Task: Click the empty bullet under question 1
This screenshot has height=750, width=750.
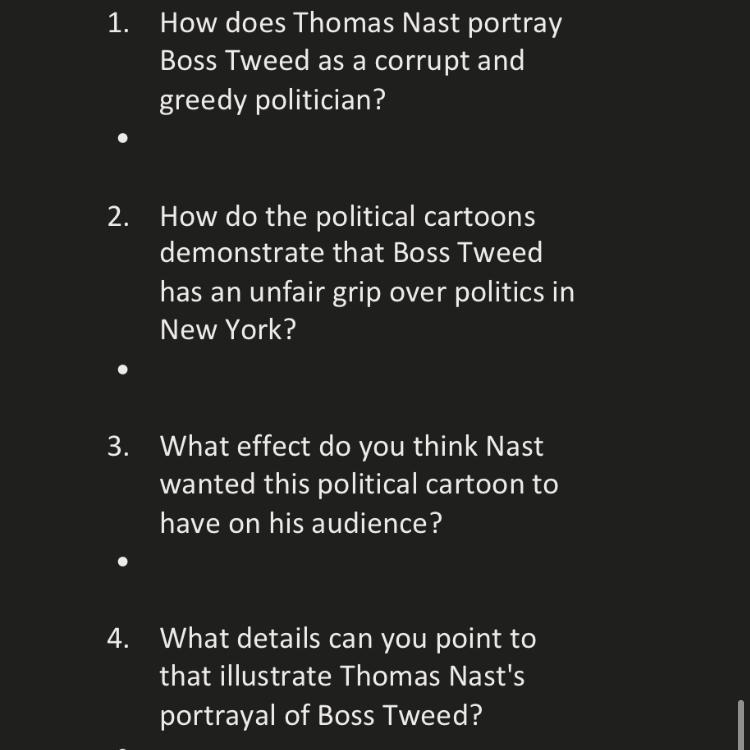Action: tap(123, 139)
